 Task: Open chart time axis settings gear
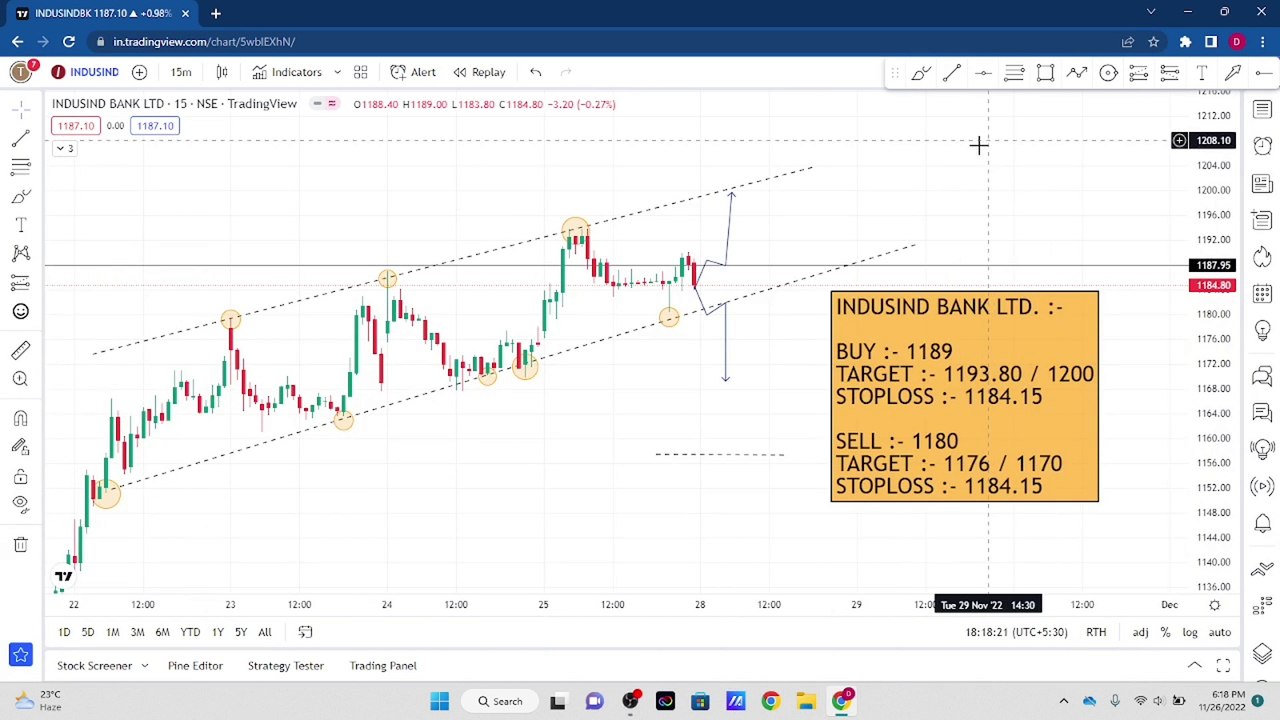tap(1214, 605)
